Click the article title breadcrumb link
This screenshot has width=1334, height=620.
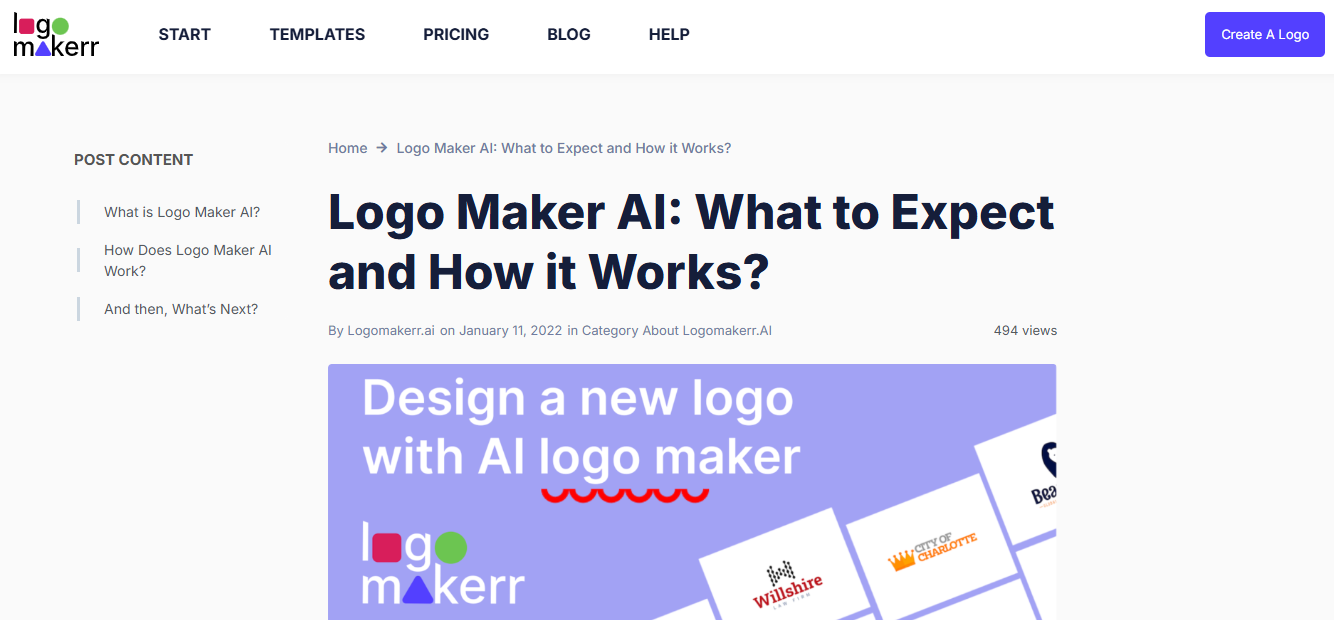point(564,148)
